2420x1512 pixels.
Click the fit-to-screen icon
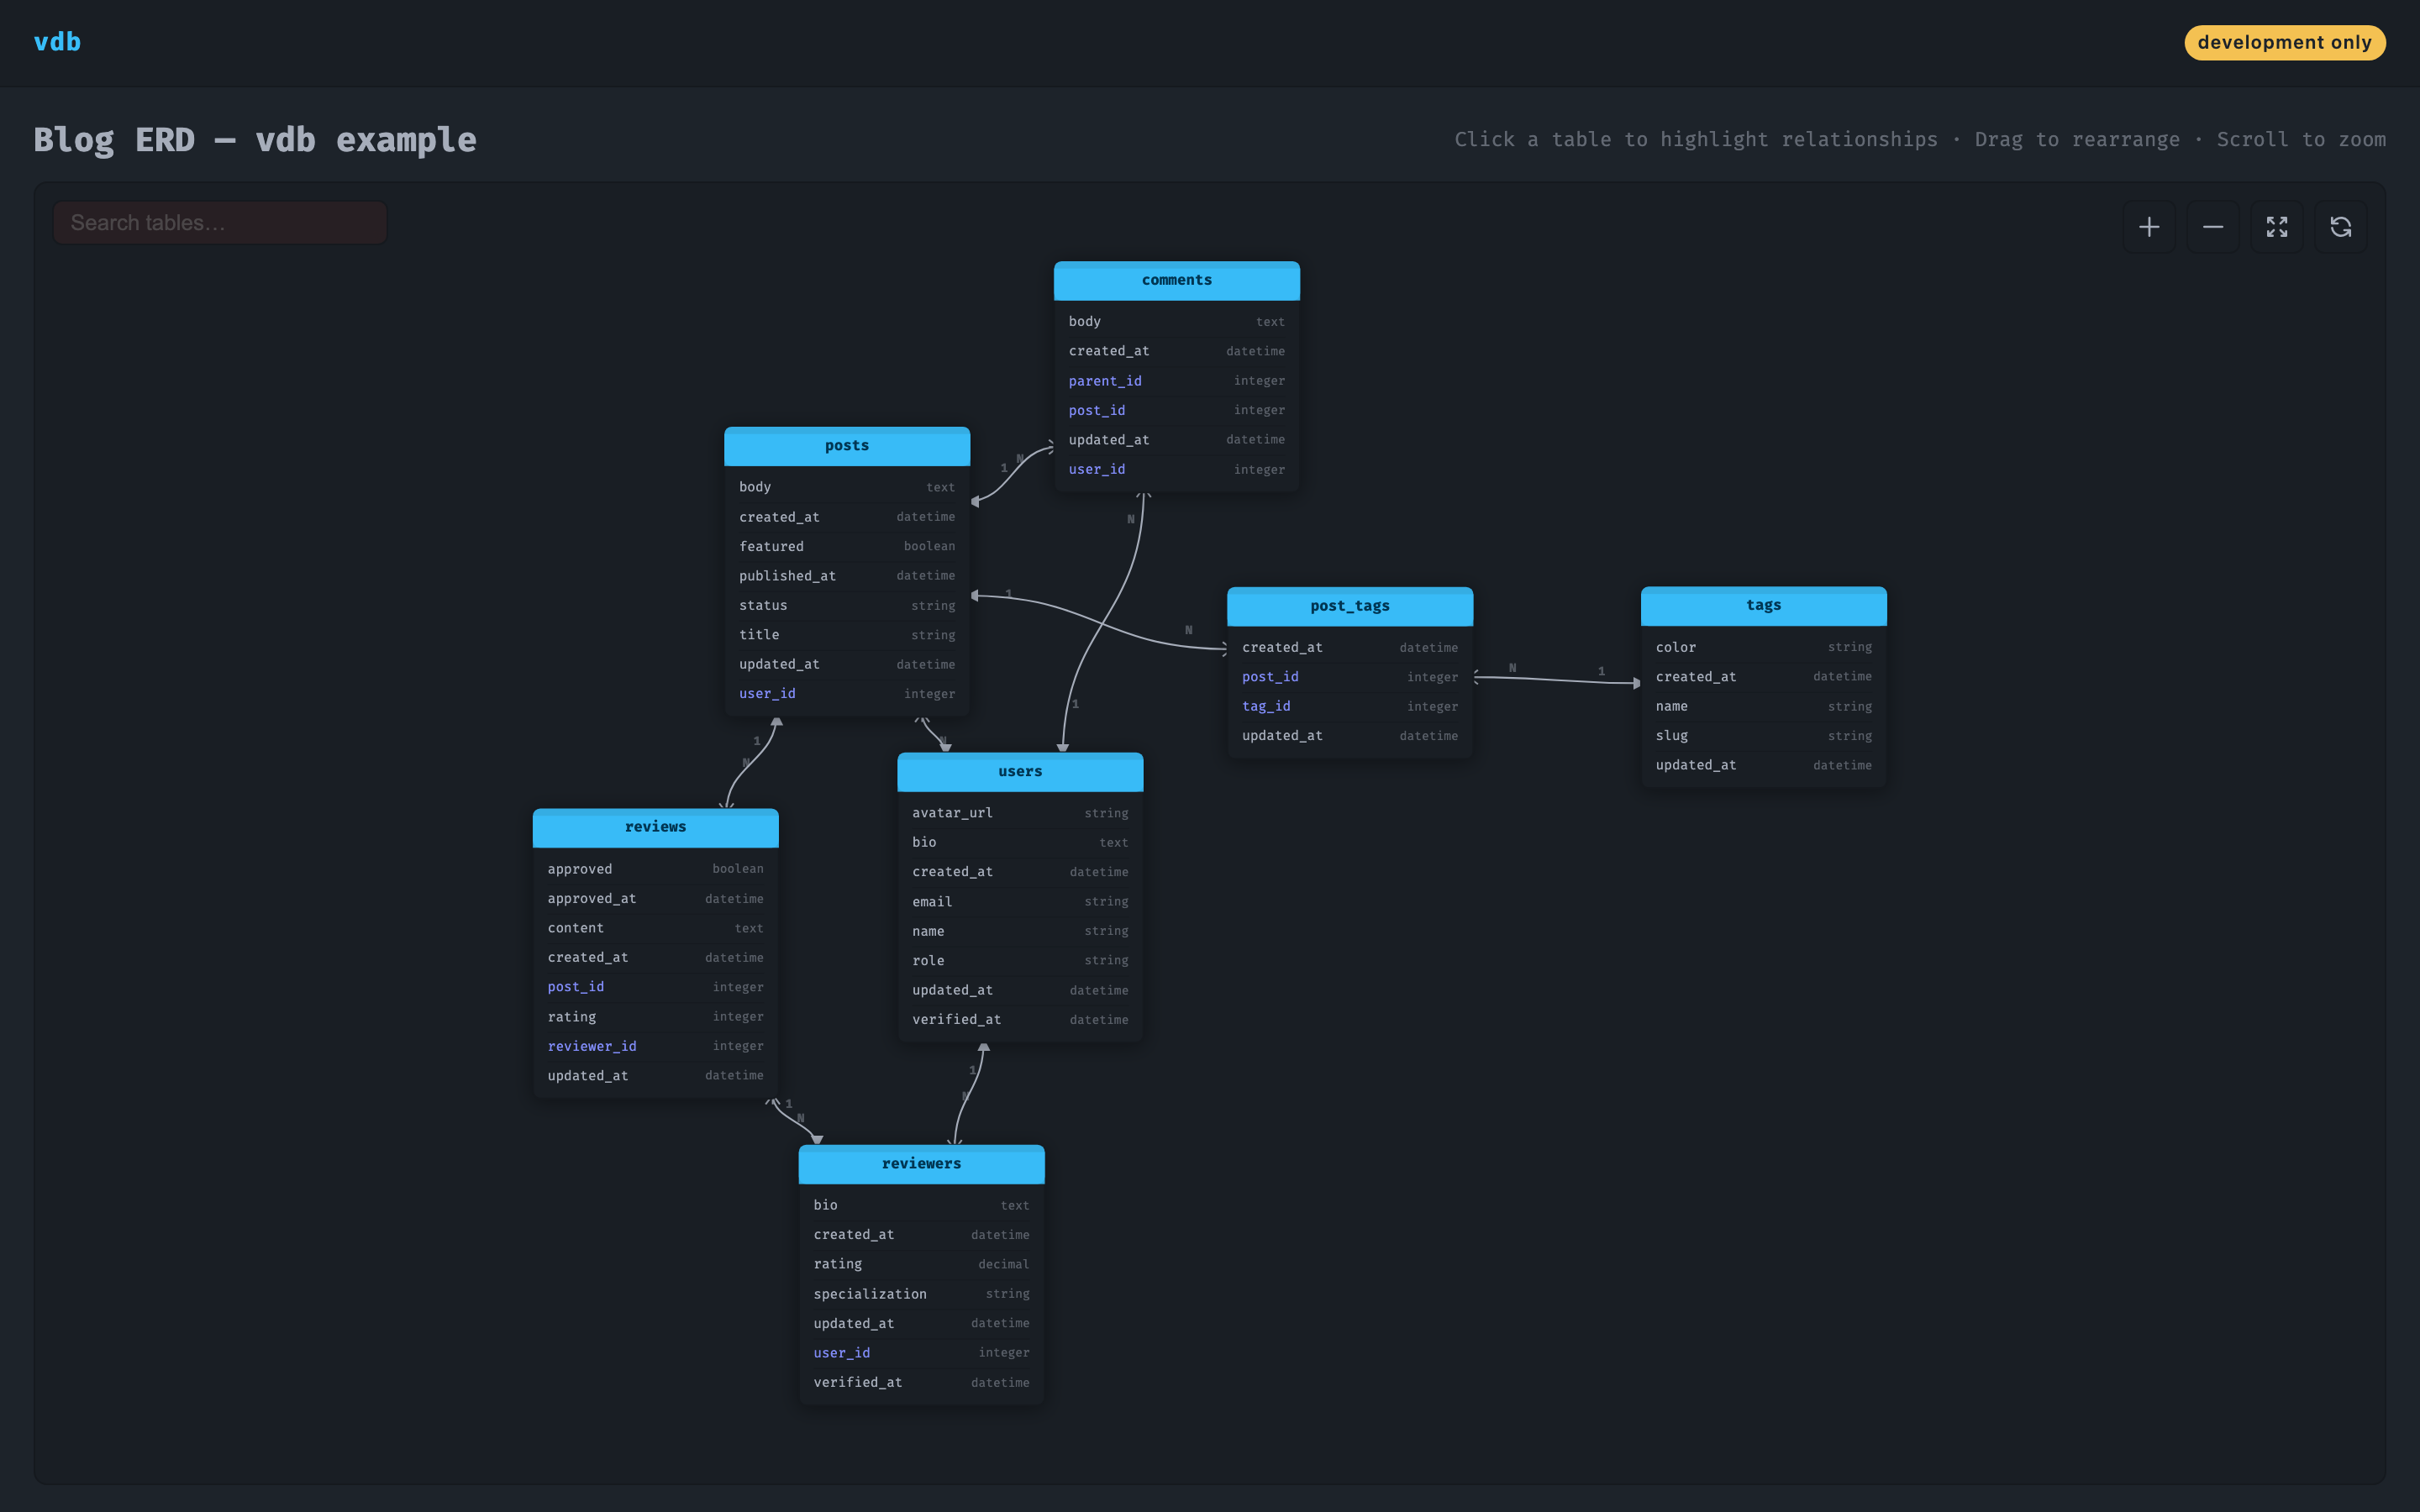[x=2276, y=227]
